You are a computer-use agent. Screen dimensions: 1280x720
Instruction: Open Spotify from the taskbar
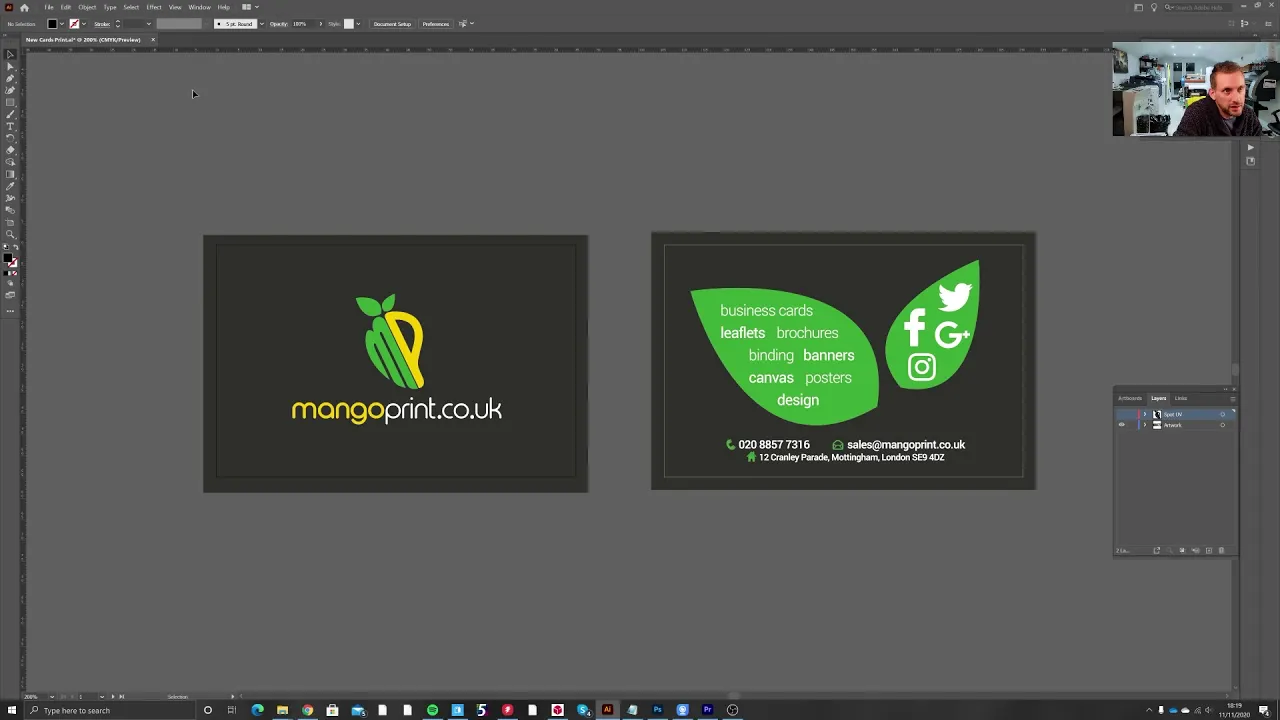pyautogui.click(x=432, y=710)
